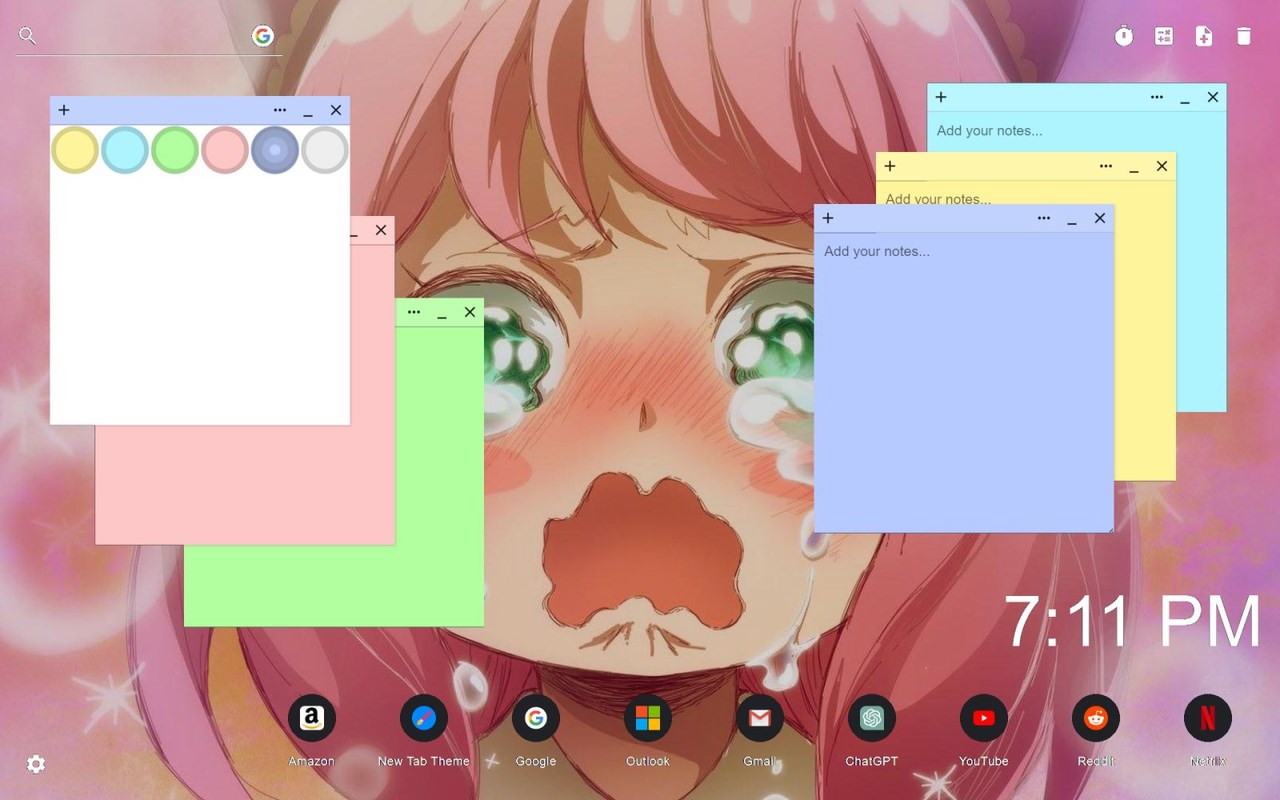This screenshot has height=800, width=1280.
Task: Open the New Tab Theme shortcut
Action: [424, 718]
